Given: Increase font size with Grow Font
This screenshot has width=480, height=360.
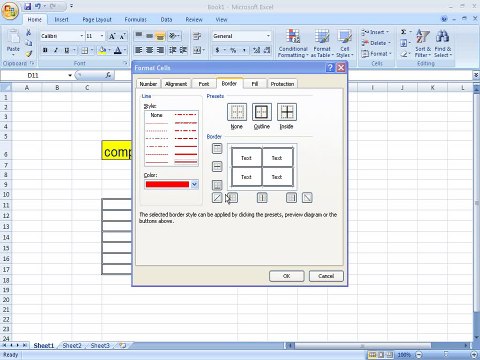Looking at the screenshot, I should (x=112, y=36).
